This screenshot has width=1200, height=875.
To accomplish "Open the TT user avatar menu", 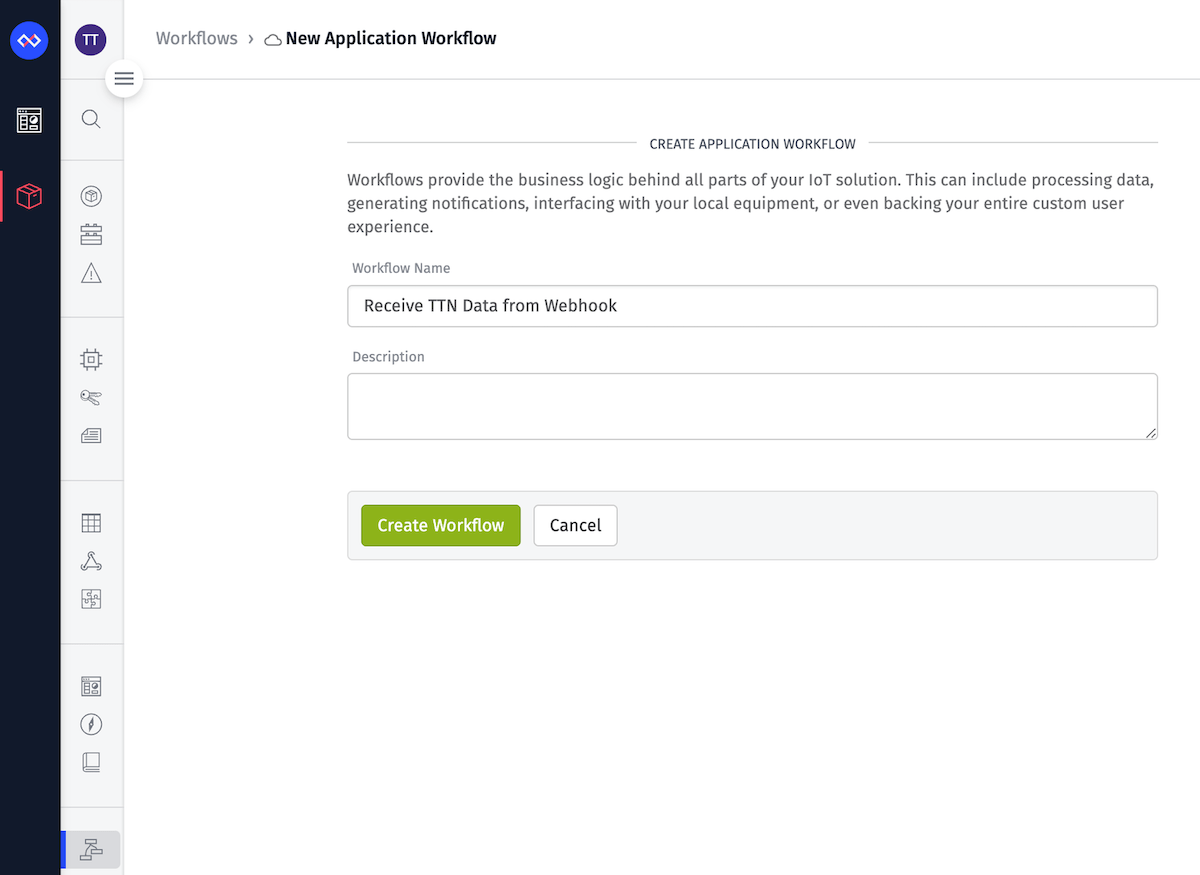I will (x=91, y=40).
